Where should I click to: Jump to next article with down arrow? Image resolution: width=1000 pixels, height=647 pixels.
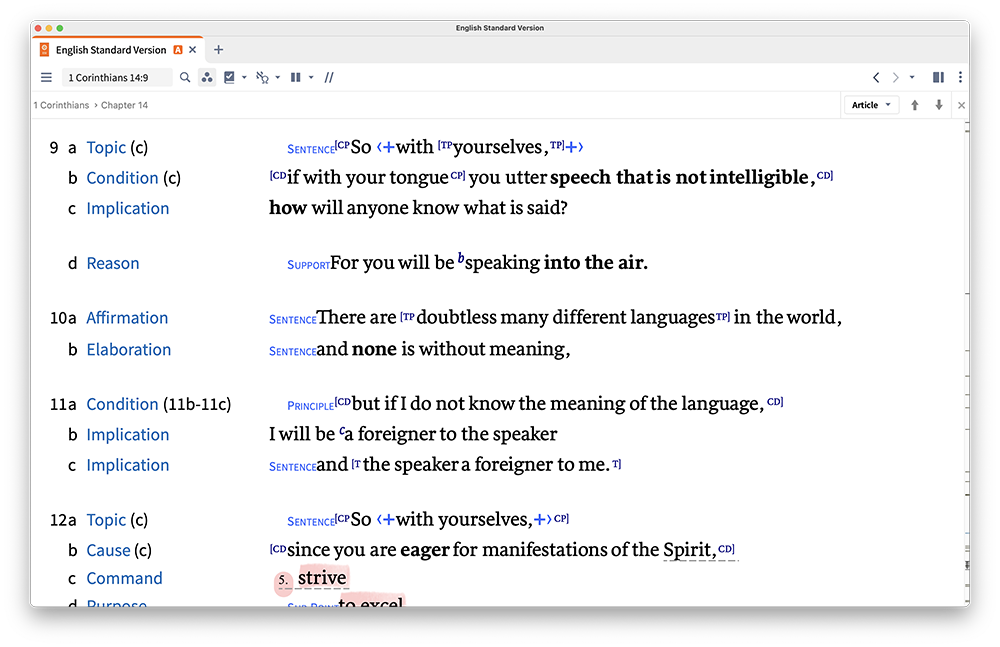(x=939, y=105)
